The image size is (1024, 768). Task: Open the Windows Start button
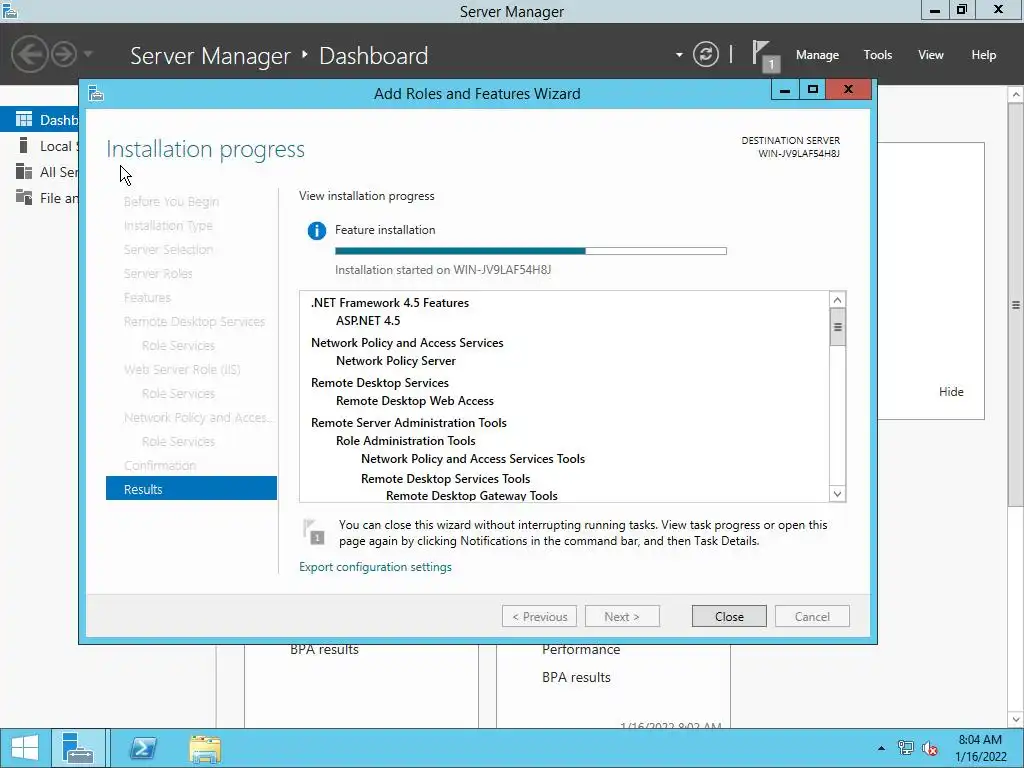[x=25, y=748]
